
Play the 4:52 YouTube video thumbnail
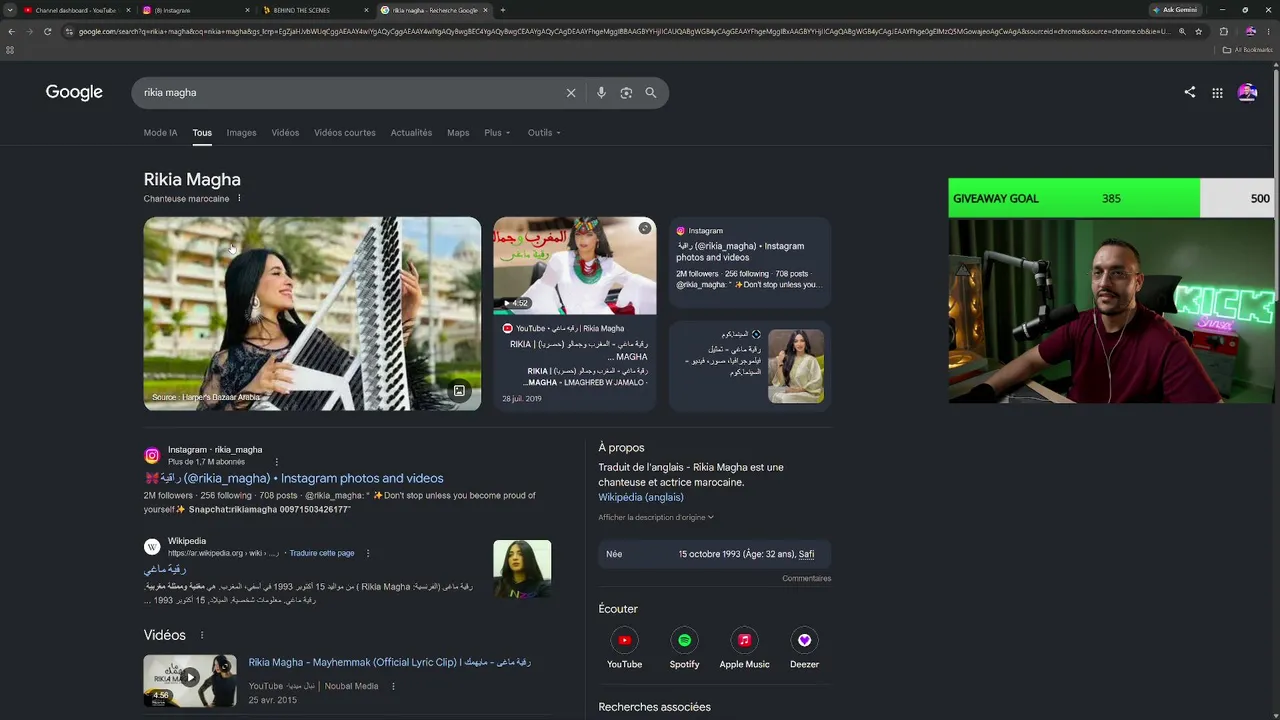pyautogui.click(x=575, y=266)
